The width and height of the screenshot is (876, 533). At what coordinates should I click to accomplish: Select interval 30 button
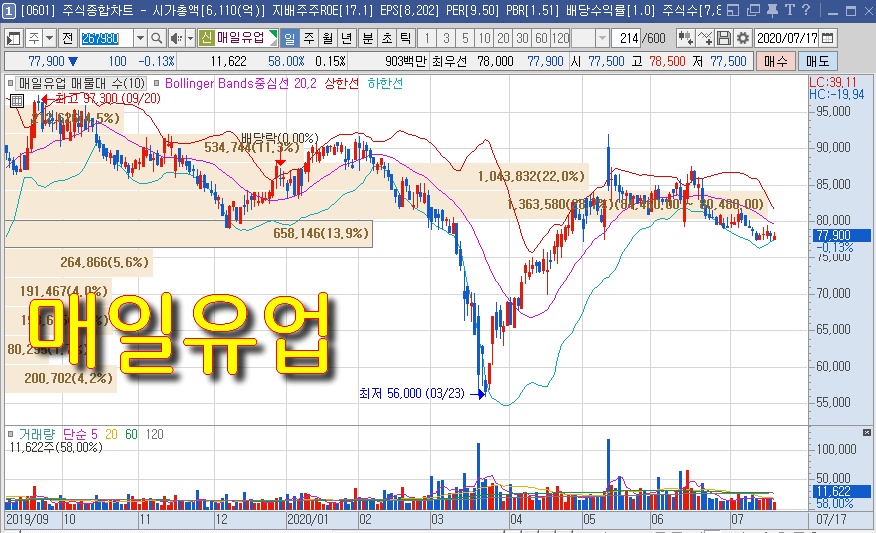pyautogui.click(x=522, y=39)
